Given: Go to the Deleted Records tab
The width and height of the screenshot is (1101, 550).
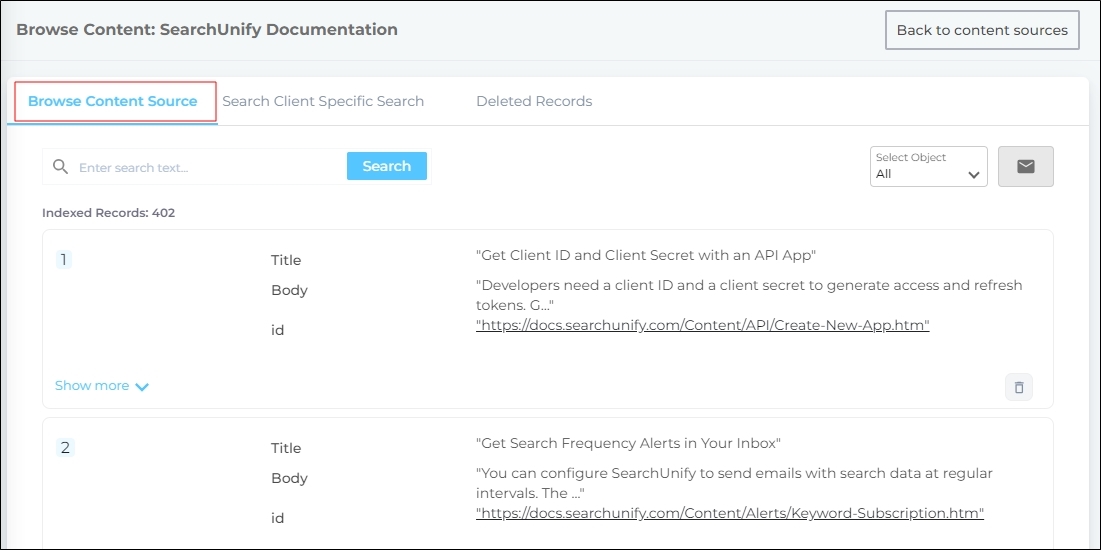Looking at the screenshot, I should coord(534,101).
